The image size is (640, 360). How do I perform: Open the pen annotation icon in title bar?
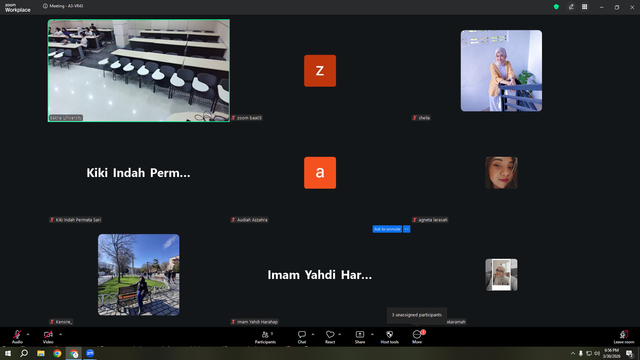[x=571, y=7]
